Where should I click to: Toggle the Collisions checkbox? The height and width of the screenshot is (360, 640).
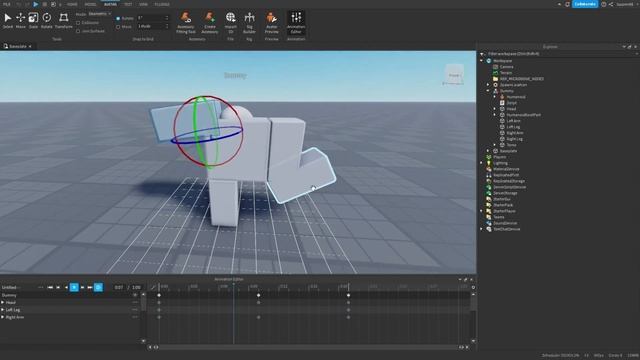click(x=78, y=23)
